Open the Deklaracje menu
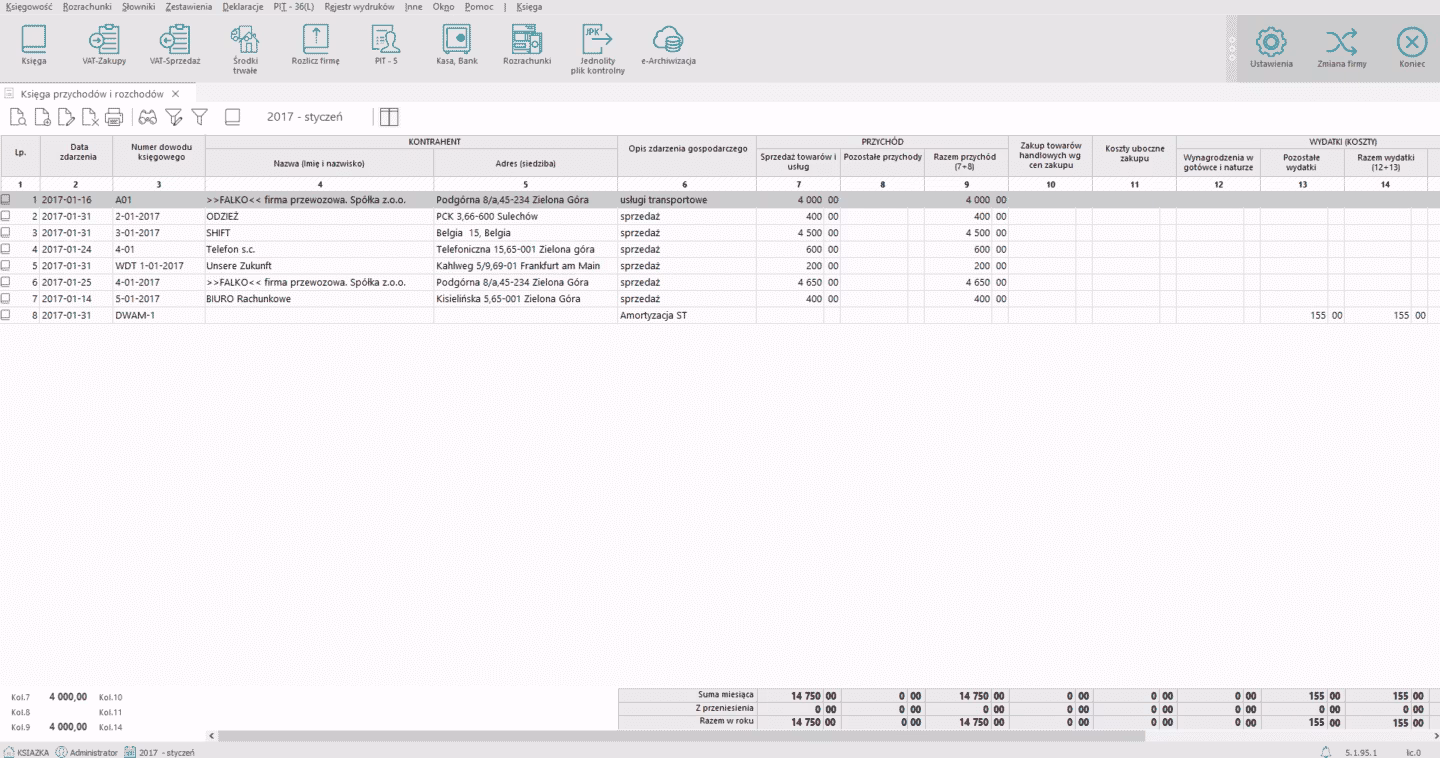The height and width of the screenshot is (758, 1440). click(243, 6)
